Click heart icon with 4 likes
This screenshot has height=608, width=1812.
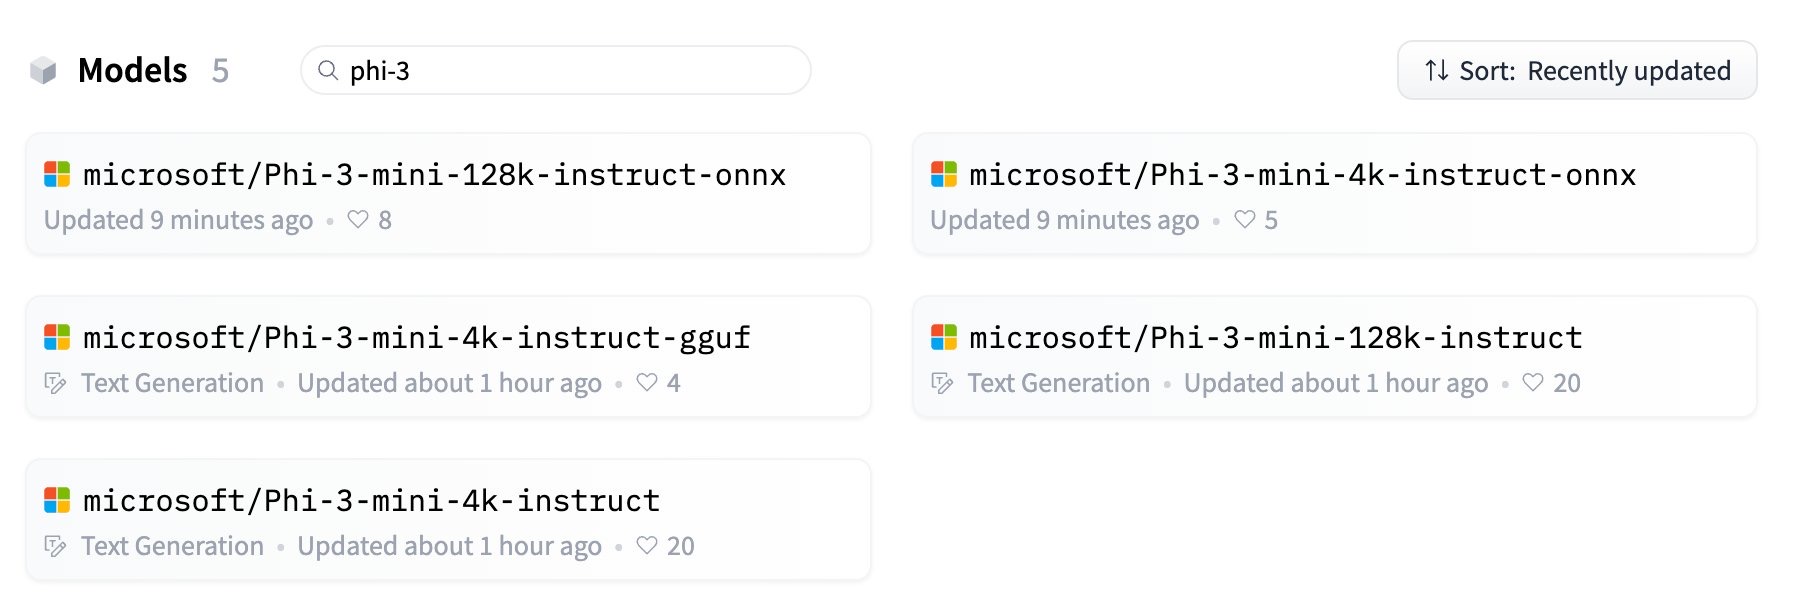(x=647, y=382)
